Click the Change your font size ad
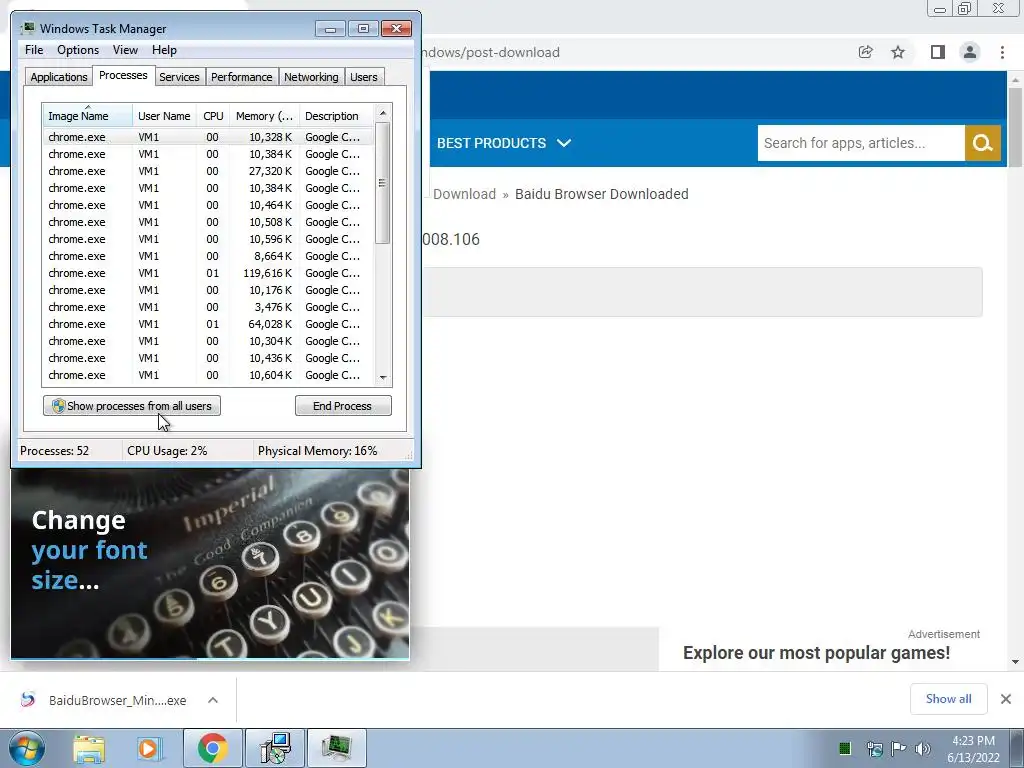 pyautogui.click(x=210, y=563)
